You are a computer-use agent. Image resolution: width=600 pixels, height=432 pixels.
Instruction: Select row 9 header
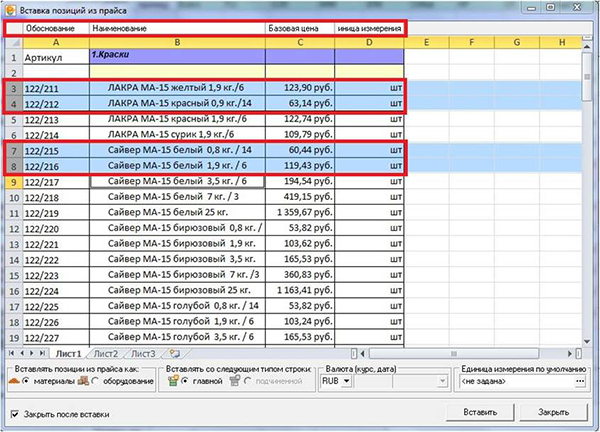coord(14,182)
